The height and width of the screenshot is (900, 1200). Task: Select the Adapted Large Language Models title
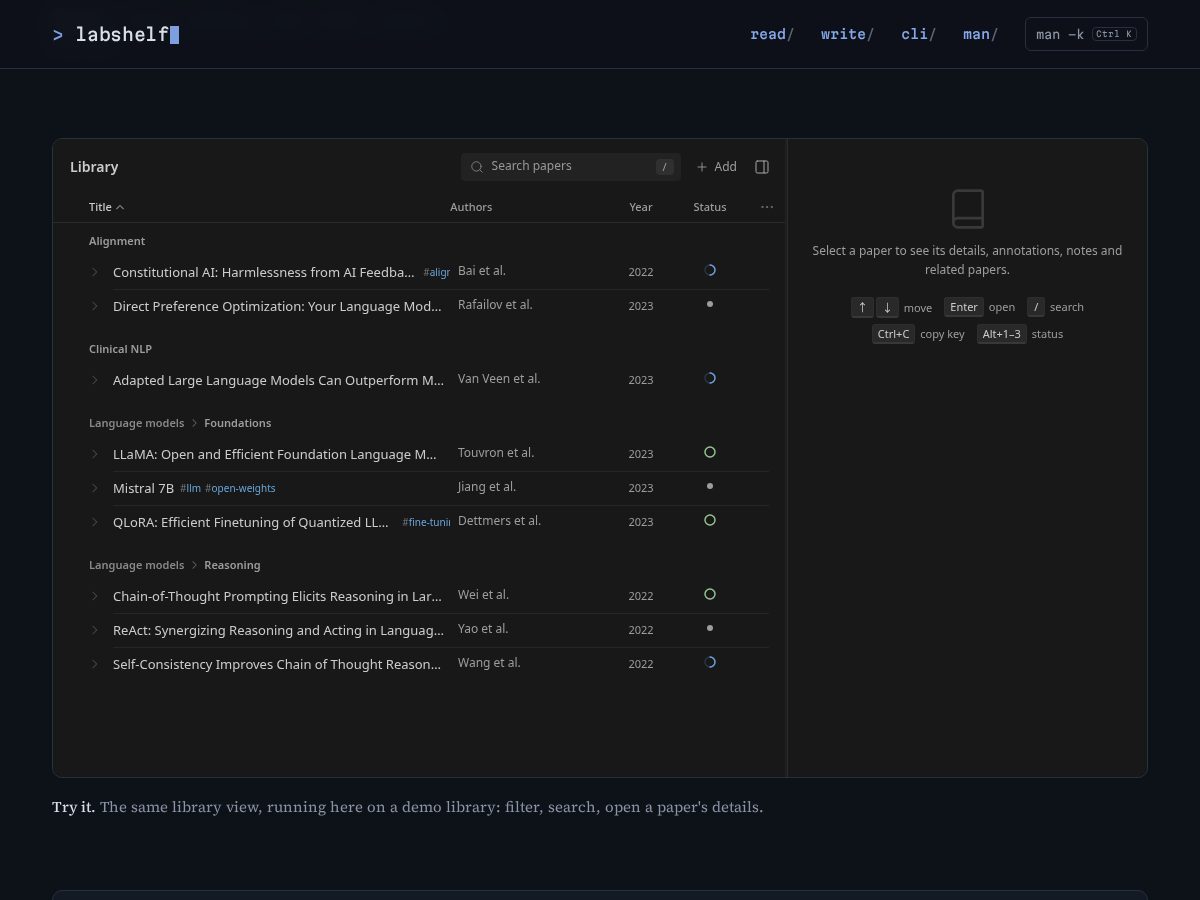click(x=278, y=380)
